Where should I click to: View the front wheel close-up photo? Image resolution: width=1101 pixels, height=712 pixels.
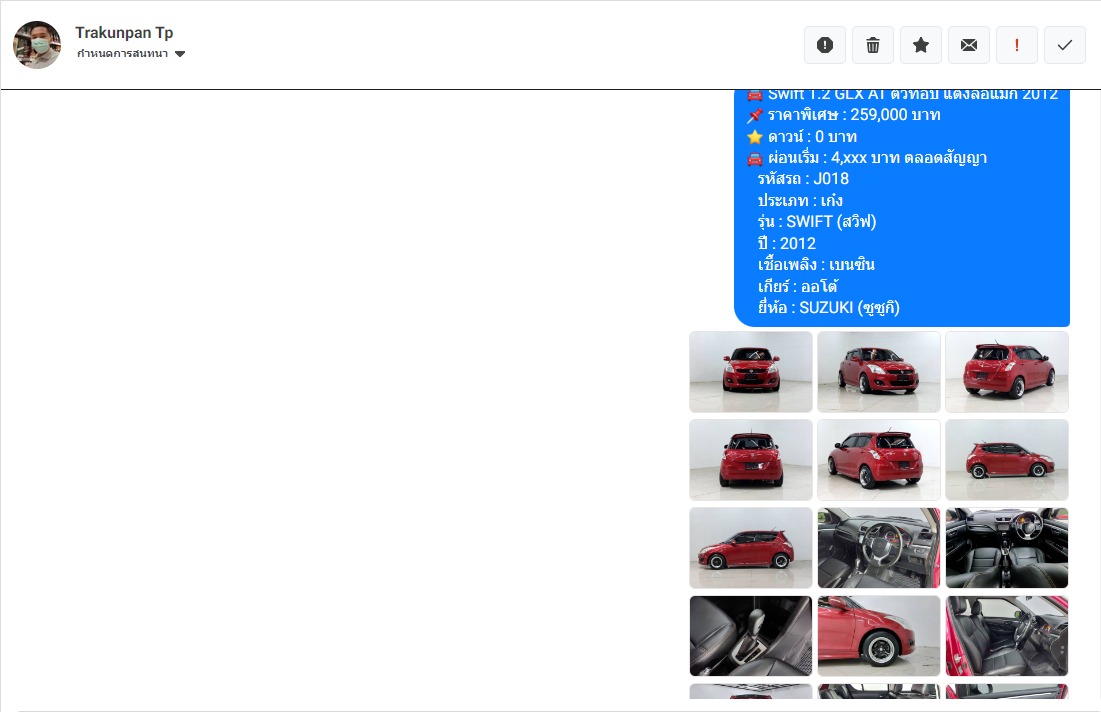878,636
